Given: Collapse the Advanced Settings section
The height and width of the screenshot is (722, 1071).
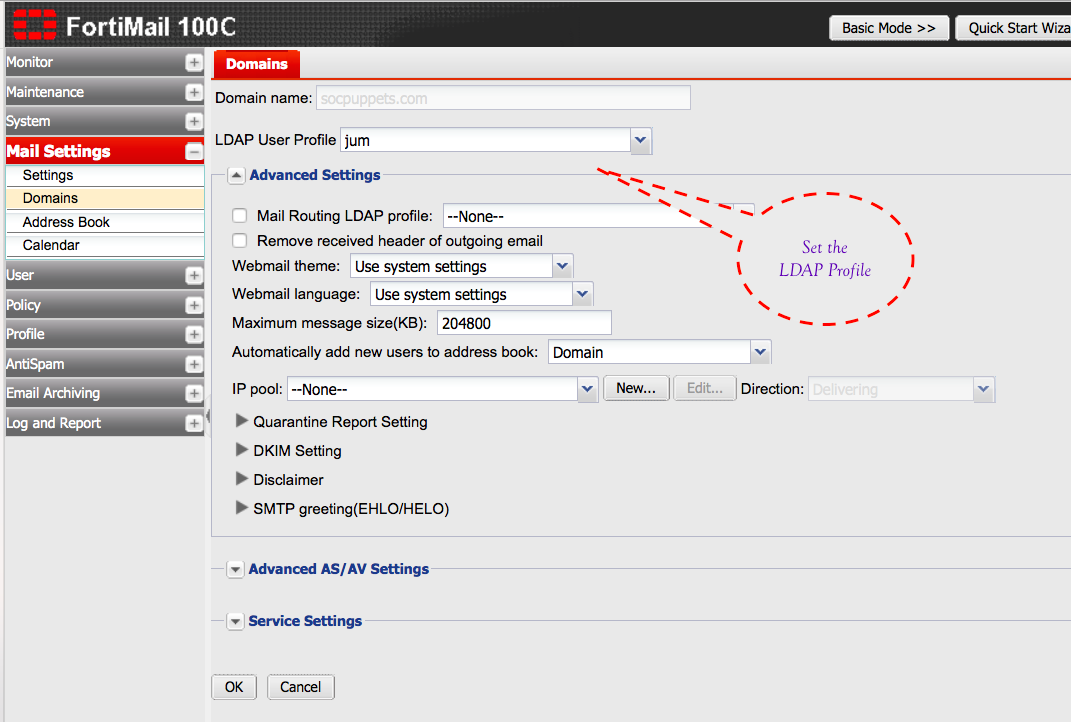Looking at the screenshot, I should click(x=236, y=176).
